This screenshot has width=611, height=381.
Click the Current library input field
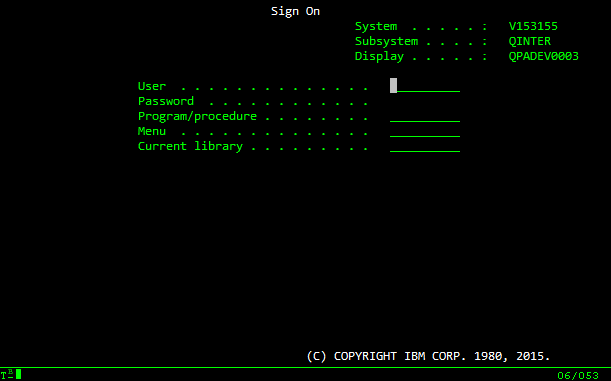(x=425, y=146)
